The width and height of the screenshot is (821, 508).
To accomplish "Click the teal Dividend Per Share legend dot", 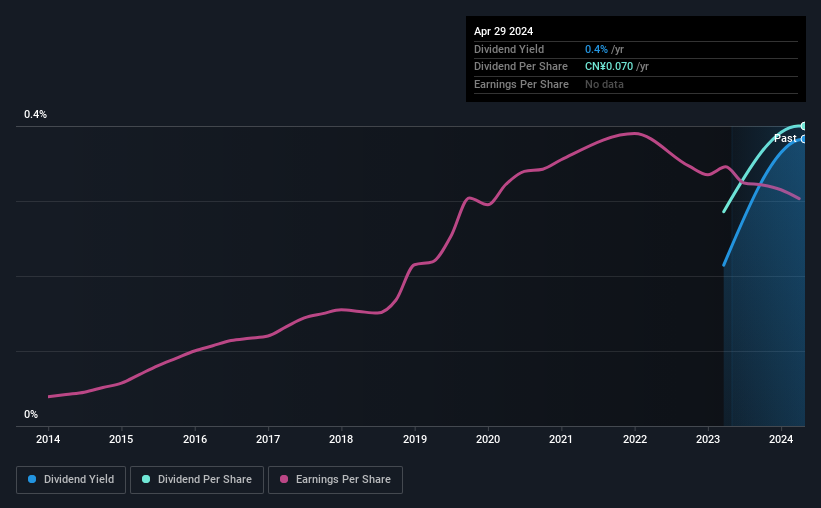I will click(x=146, y=479).
